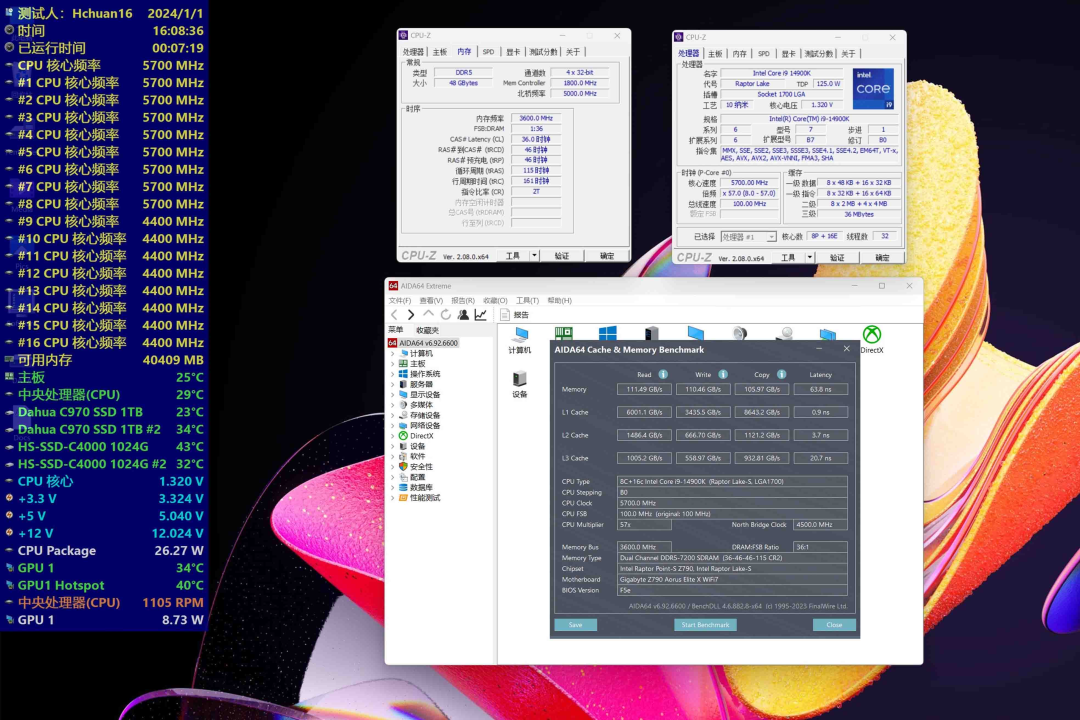
Task: Click the info icon next to Copy
Action: click(781, 374)
